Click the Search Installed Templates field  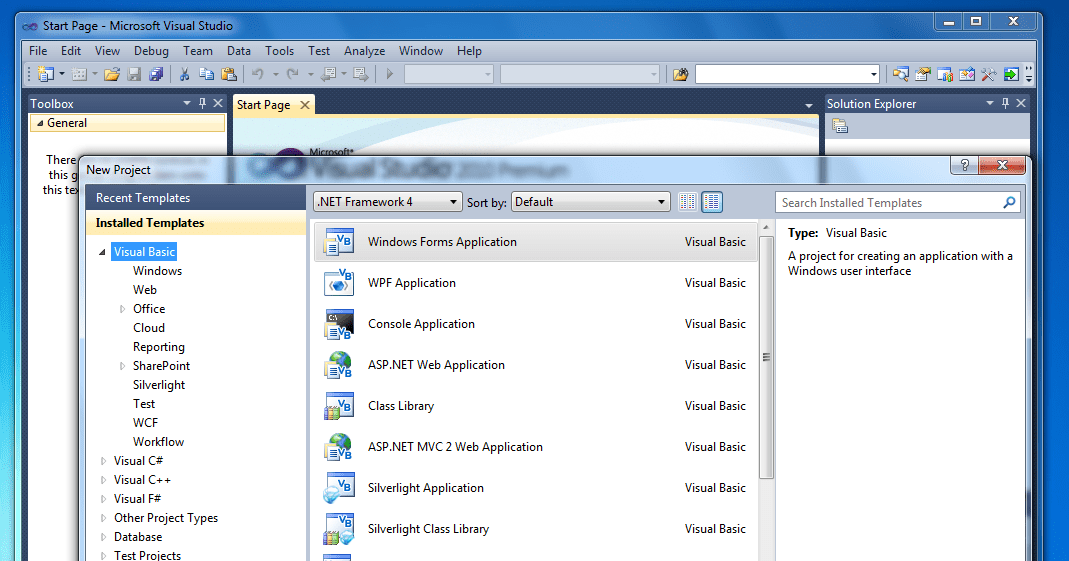point(888,203)
